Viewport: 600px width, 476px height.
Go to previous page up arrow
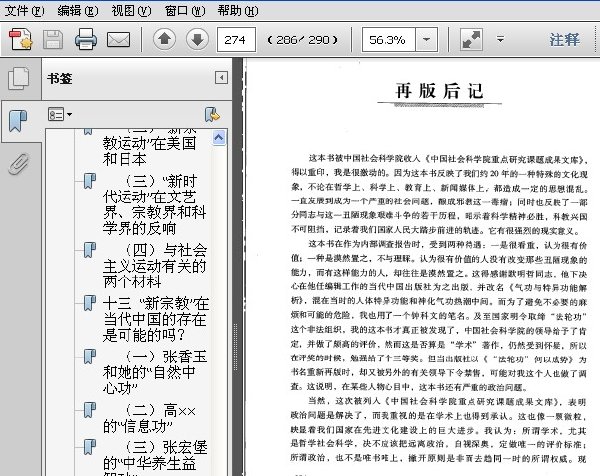165,39
